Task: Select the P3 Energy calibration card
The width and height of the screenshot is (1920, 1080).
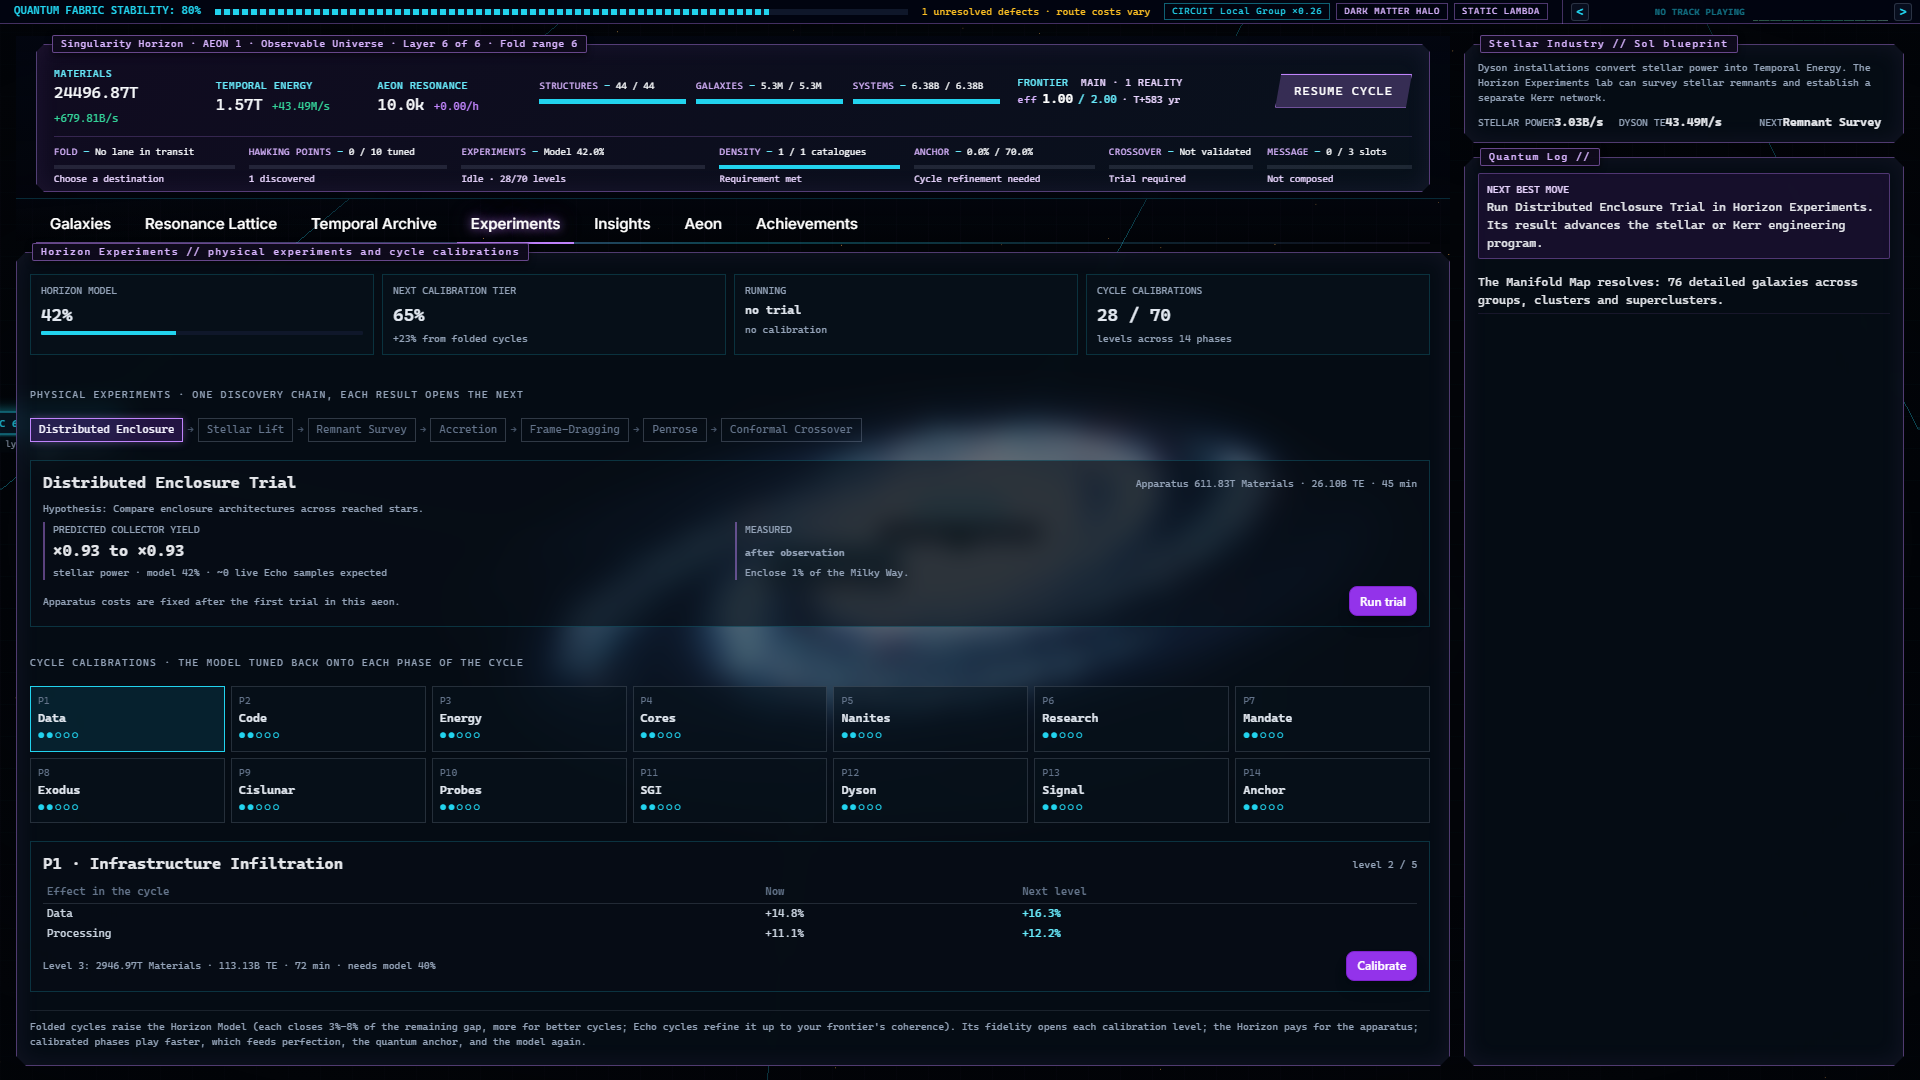Action: pyautogui.click(x=529, y=719)
